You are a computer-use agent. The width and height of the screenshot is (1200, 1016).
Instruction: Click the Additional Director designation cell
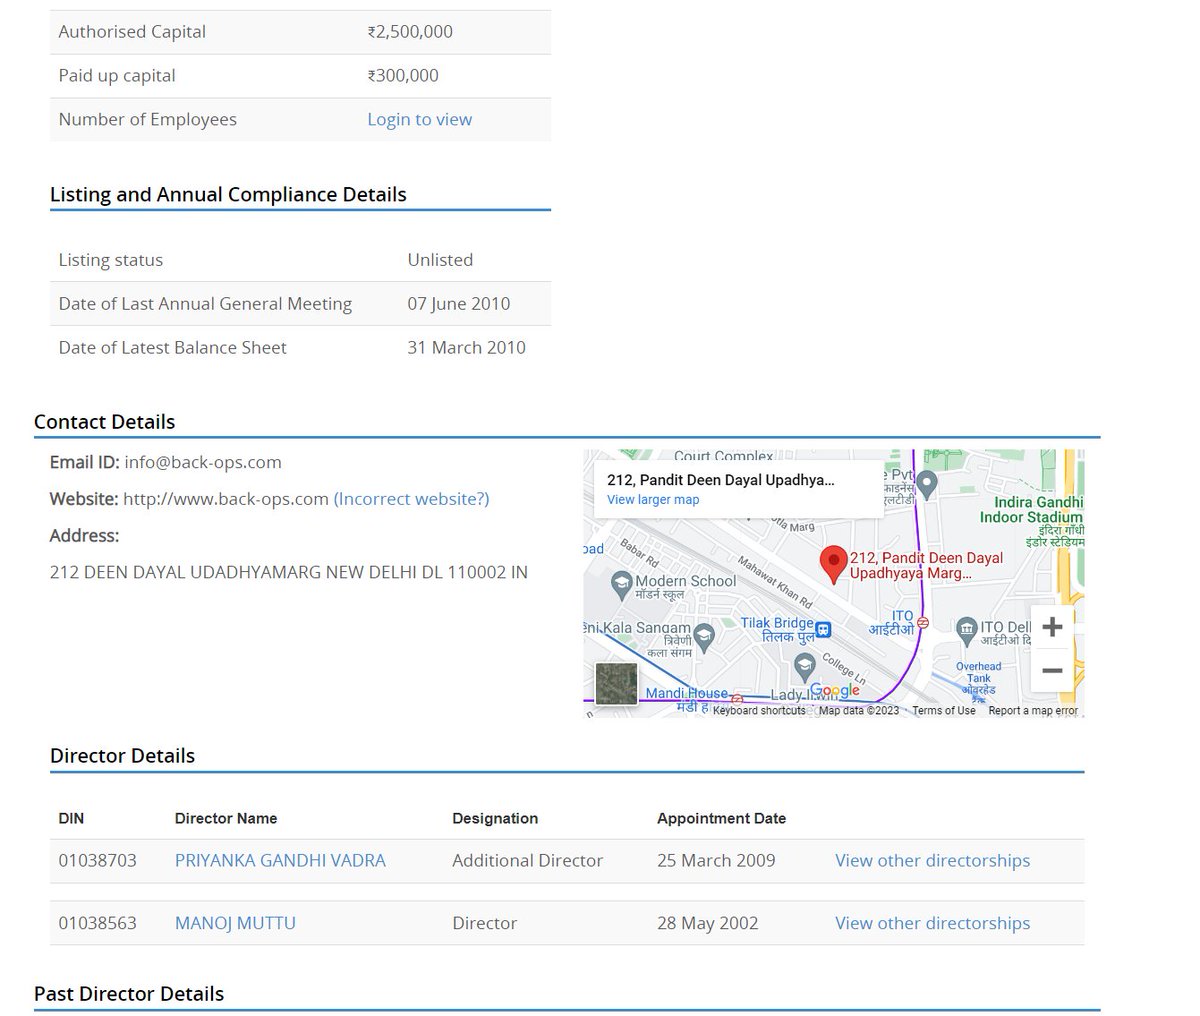coord(527,860)
